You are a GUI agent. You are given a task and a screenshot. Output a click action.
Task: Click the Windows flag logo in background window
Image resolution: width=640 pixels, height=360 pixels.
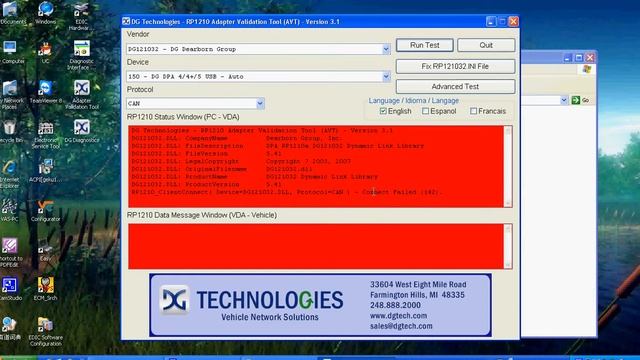(587, 69)
